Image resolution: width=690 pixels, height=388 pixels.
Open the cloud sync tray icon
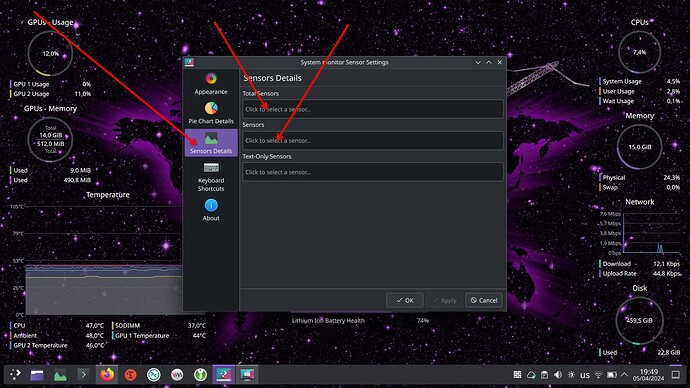pyautogui.click(x=531, y=375)
